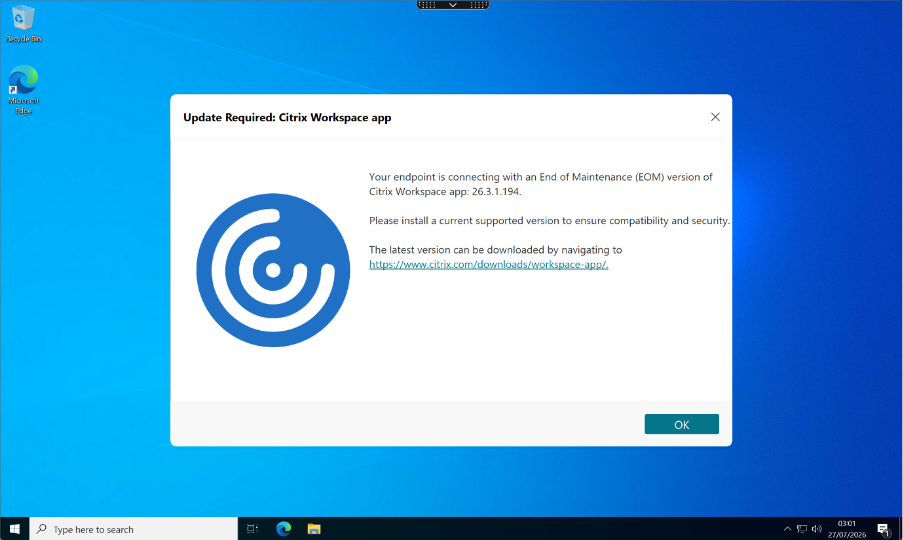The height and width of the screenshot is (540, 903).
Task: Open the volume tray icon
Action: 817,528
